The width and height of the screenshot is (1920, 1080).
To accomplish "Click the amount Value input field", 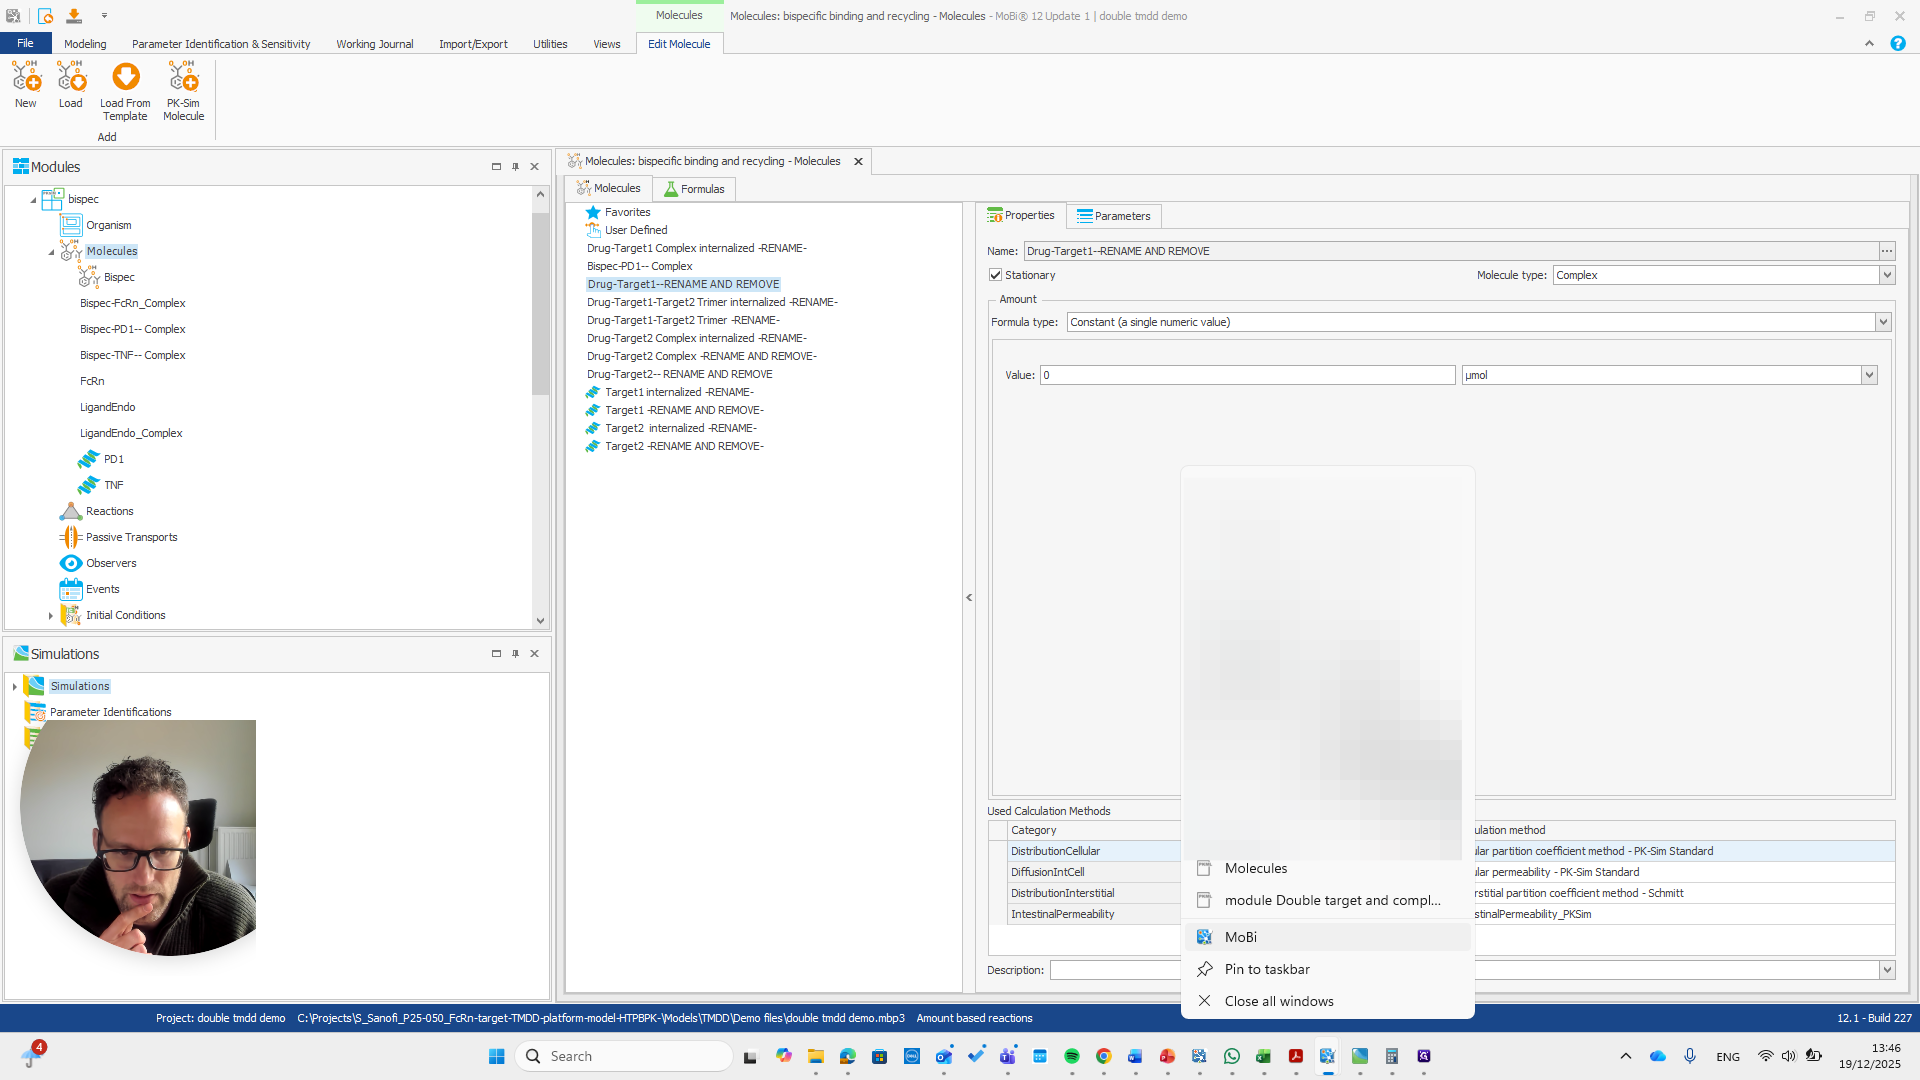I will [x=1246, y=375].
